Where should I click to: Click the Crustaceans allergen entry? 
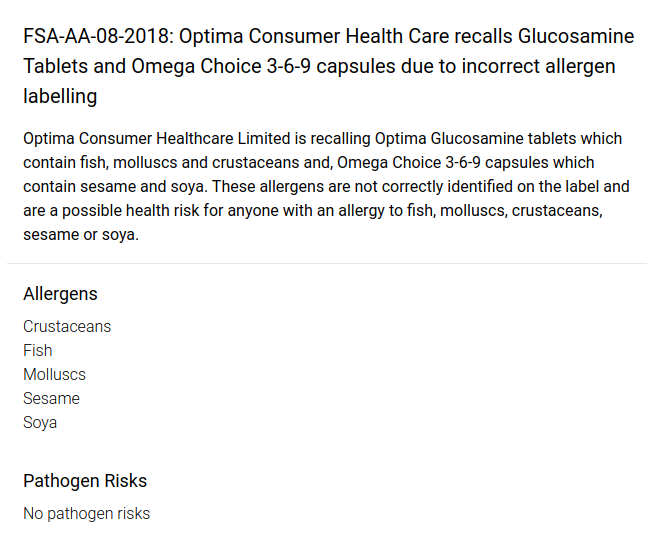pyautogui.click(x=67, y=326)
